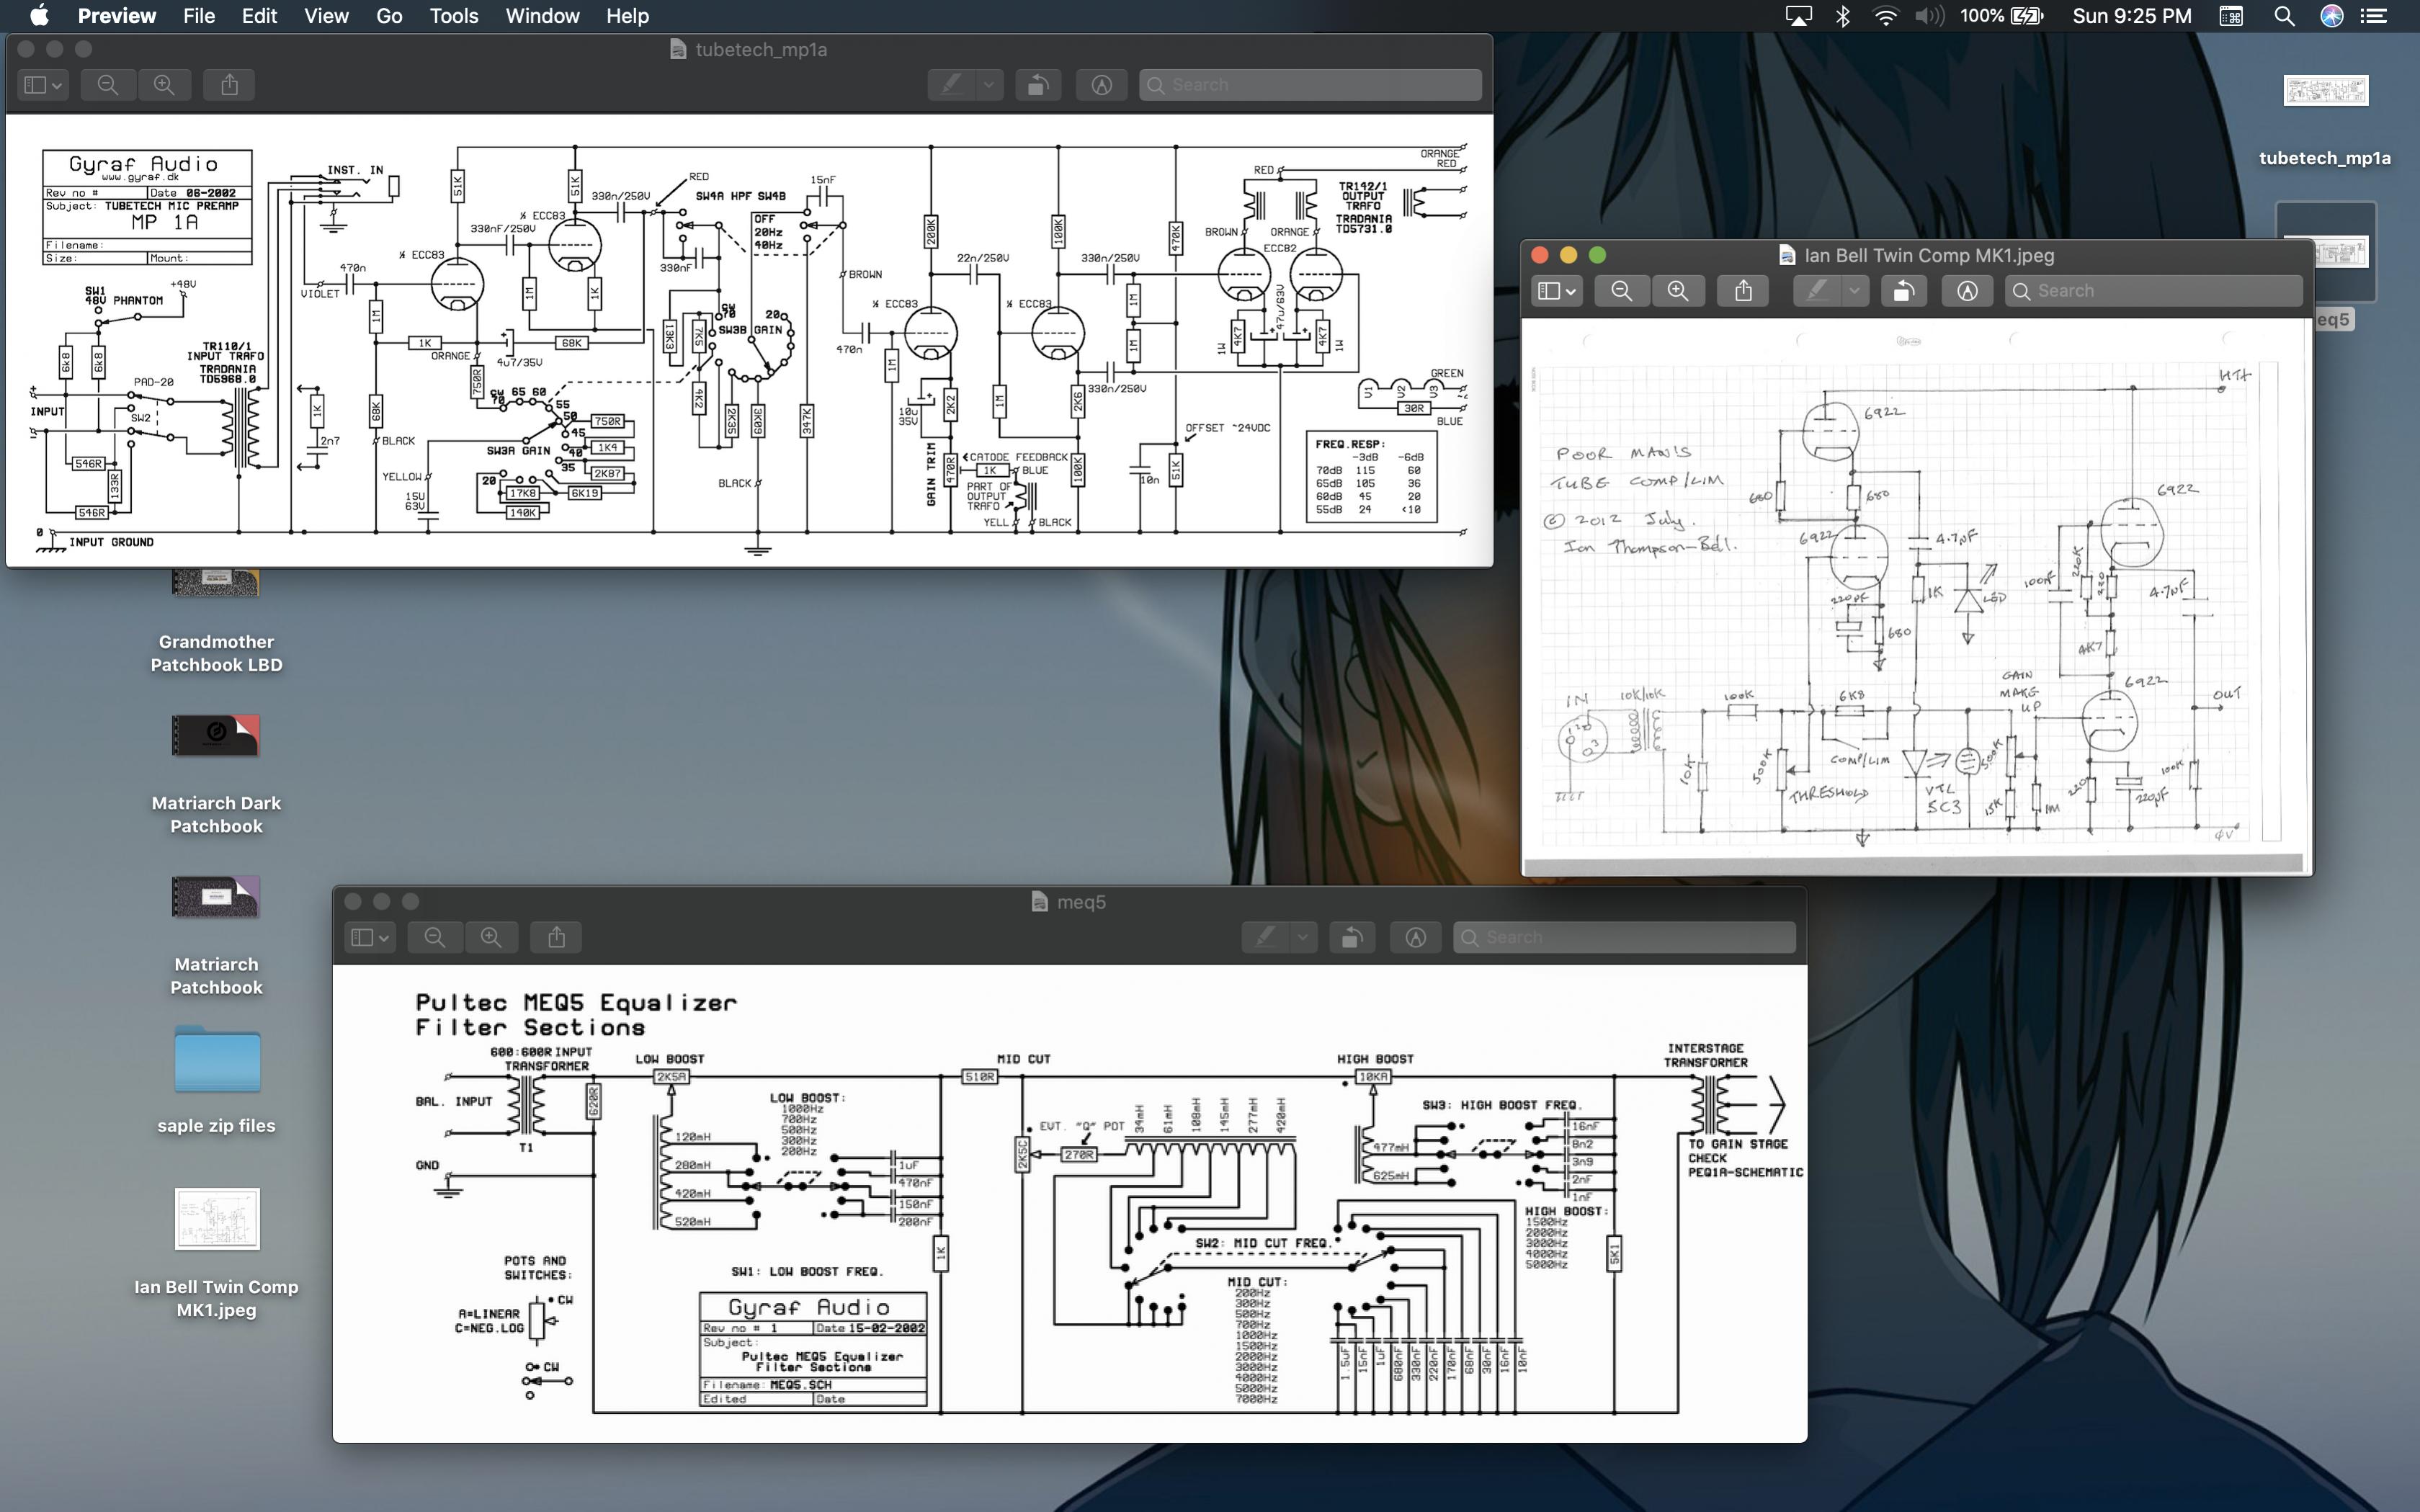Open the Edit menu
This screenshot has width=2420, height=1512.
point(259,16)
